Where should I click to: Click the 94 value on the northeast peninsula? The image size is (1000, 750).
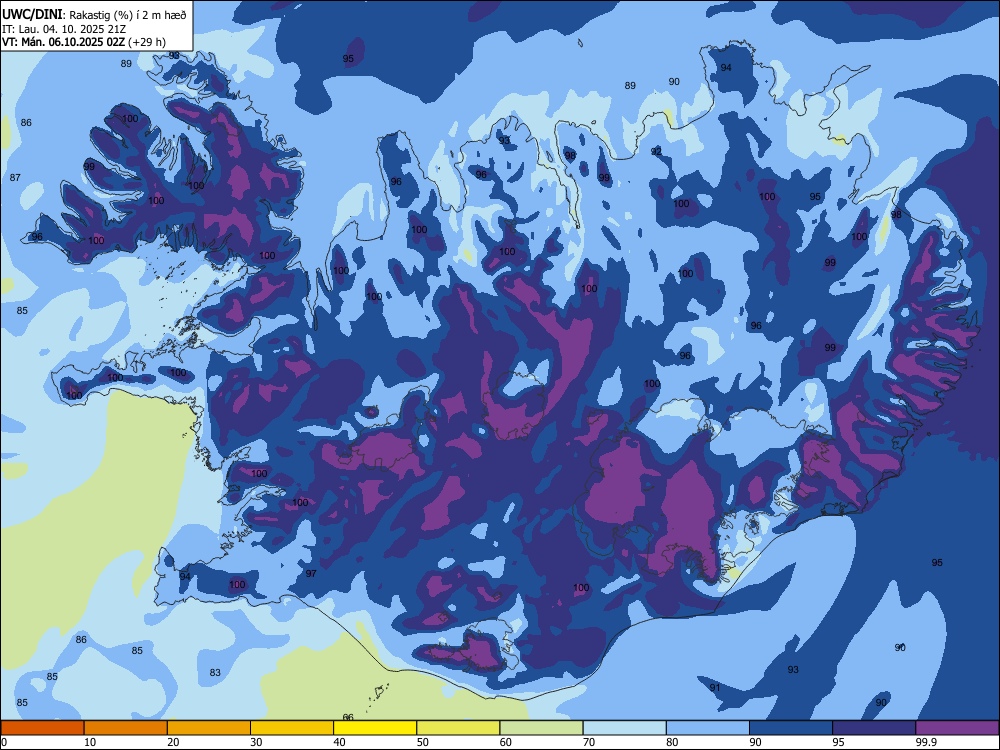click(x=726, y=68)
